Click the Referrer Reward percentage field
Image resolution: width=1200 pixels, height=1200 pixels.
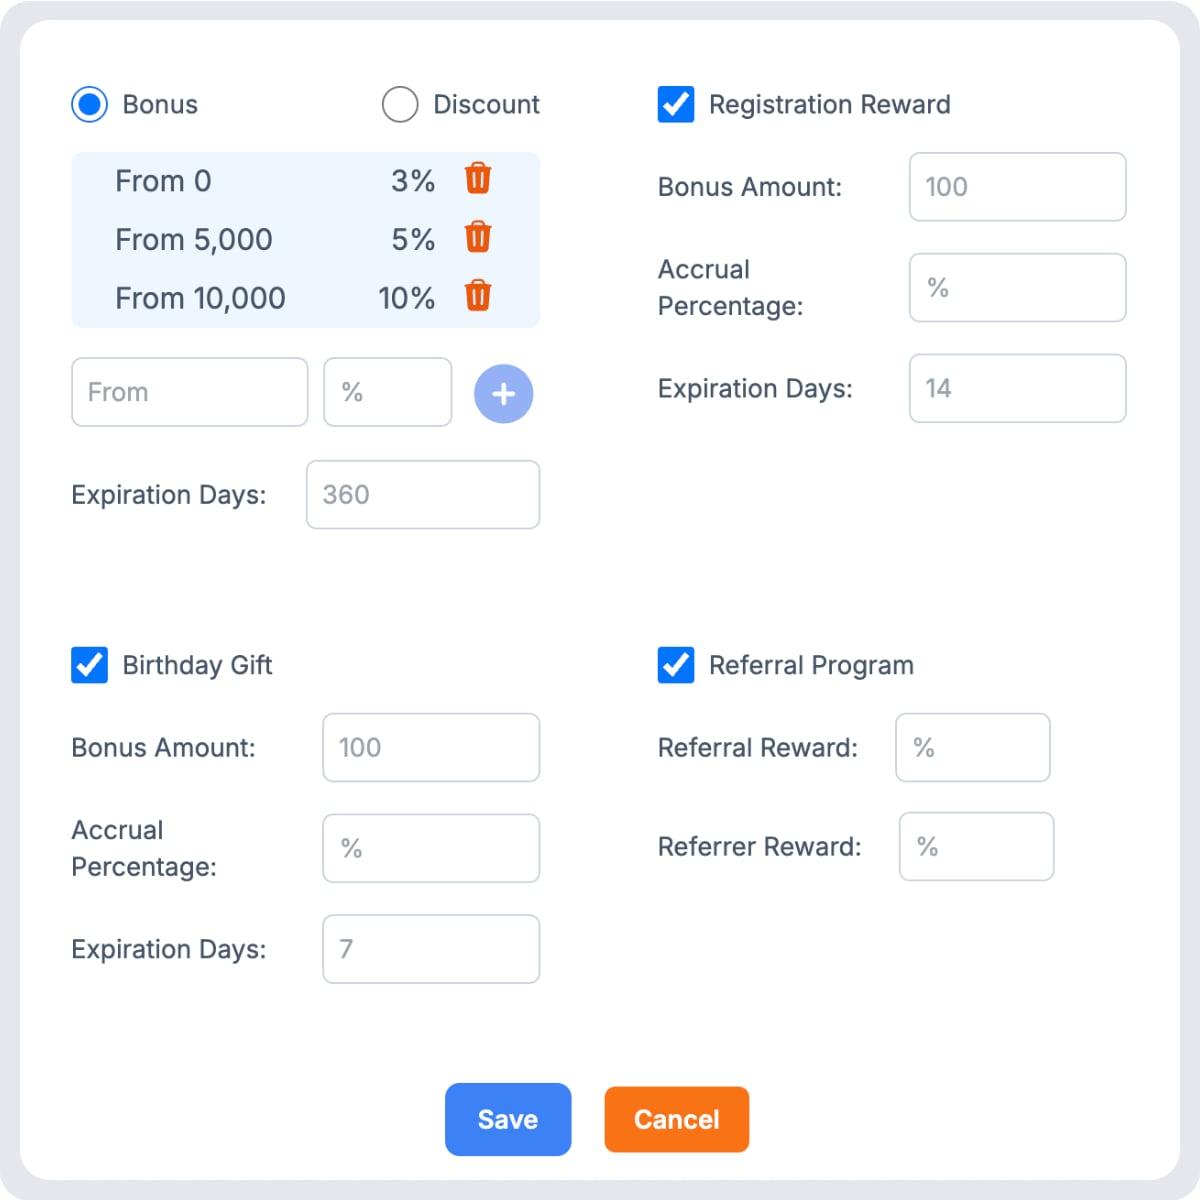(x=975, y=846)
